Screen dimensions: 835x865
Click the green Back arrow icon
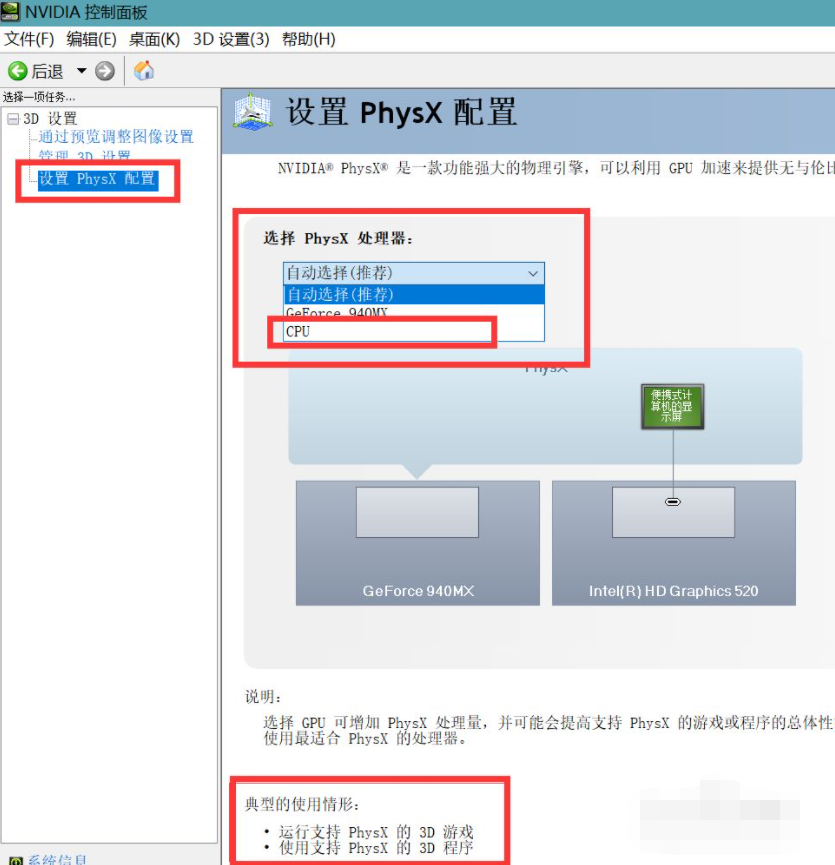tap(18, 71)
